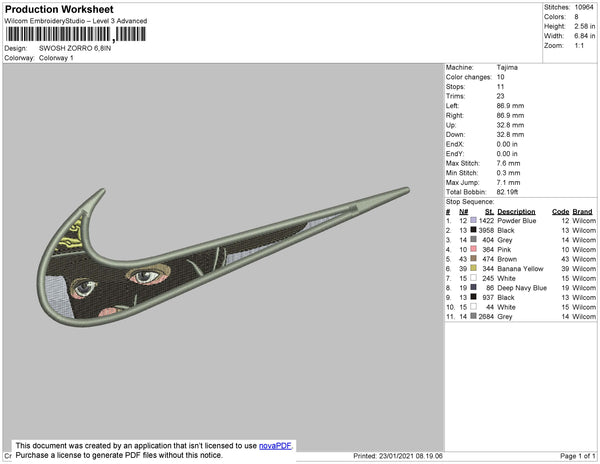Screen dimensions: 600x464
Task: Click the 'Powder Blue' description in row 1
Action: (x=517, y=221)
